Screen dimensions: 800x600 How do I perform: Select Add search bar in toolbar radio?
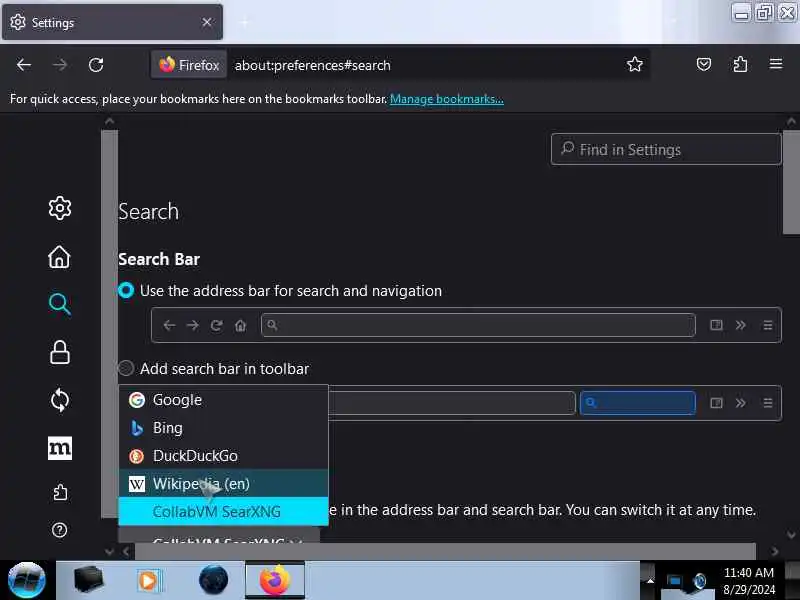point(126,368)
